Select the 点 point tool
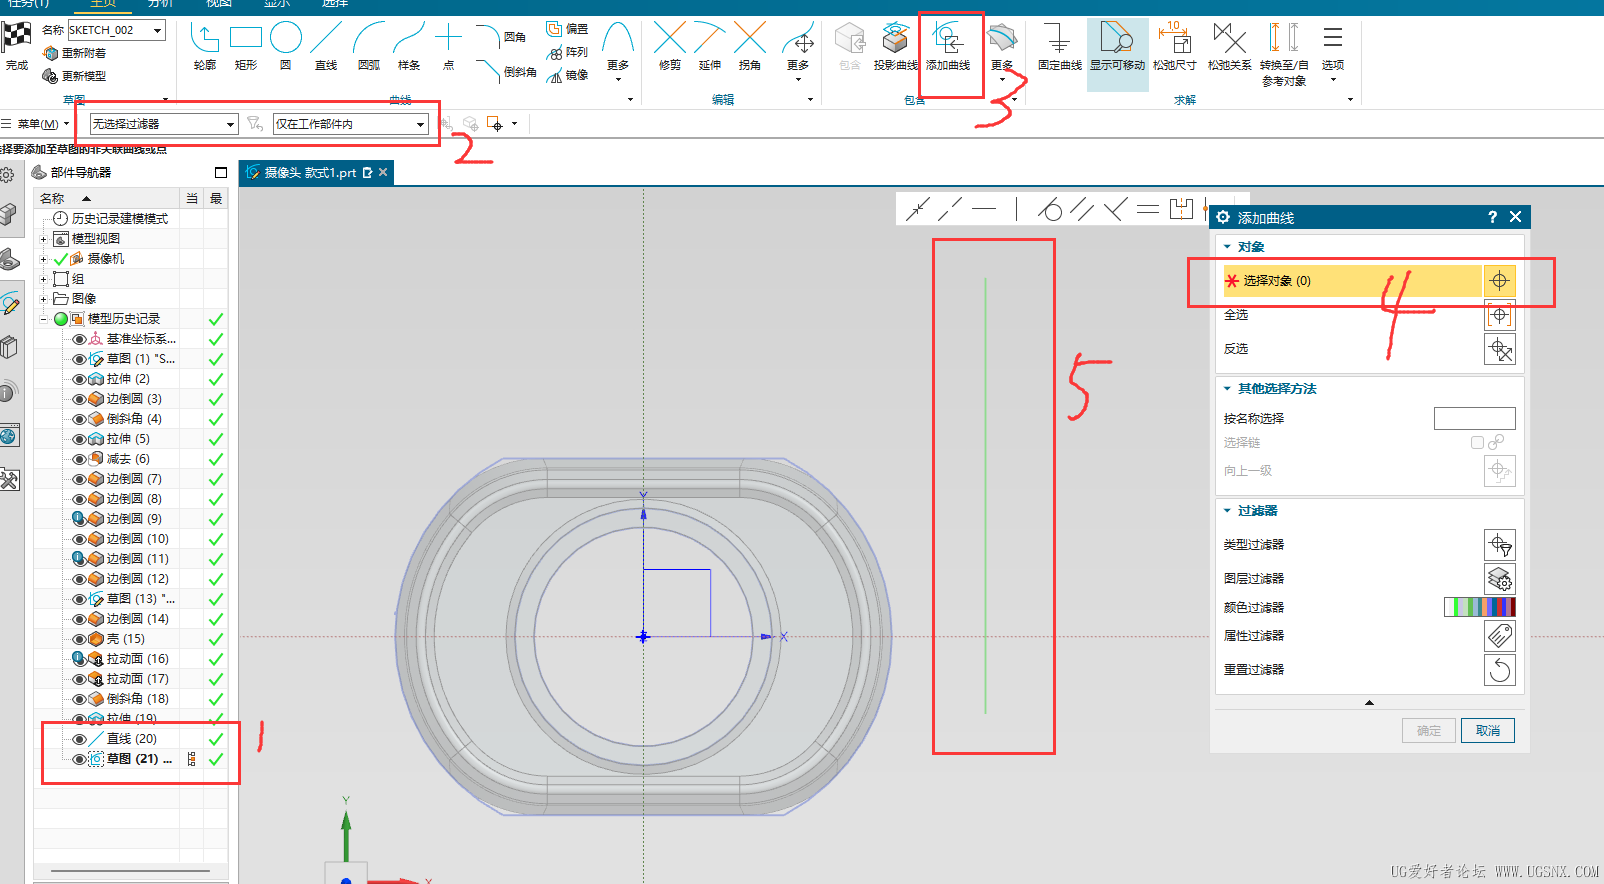 click(449, 39)
